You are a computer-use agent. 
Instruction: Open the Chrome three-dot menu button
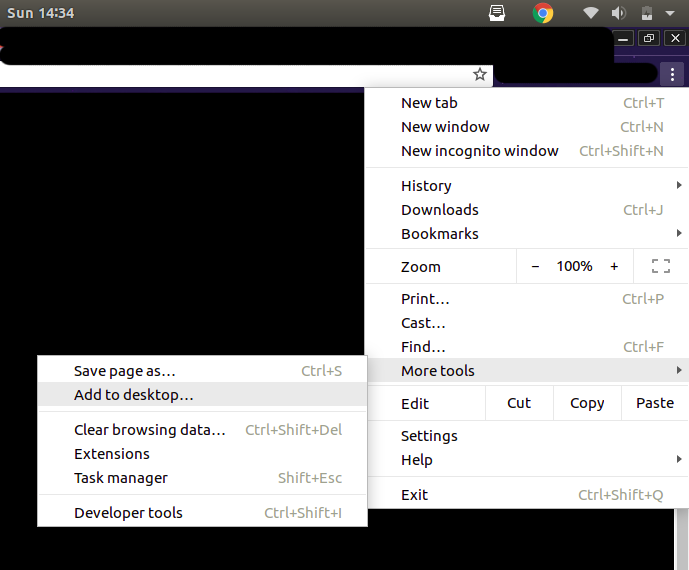pos(672,75)
